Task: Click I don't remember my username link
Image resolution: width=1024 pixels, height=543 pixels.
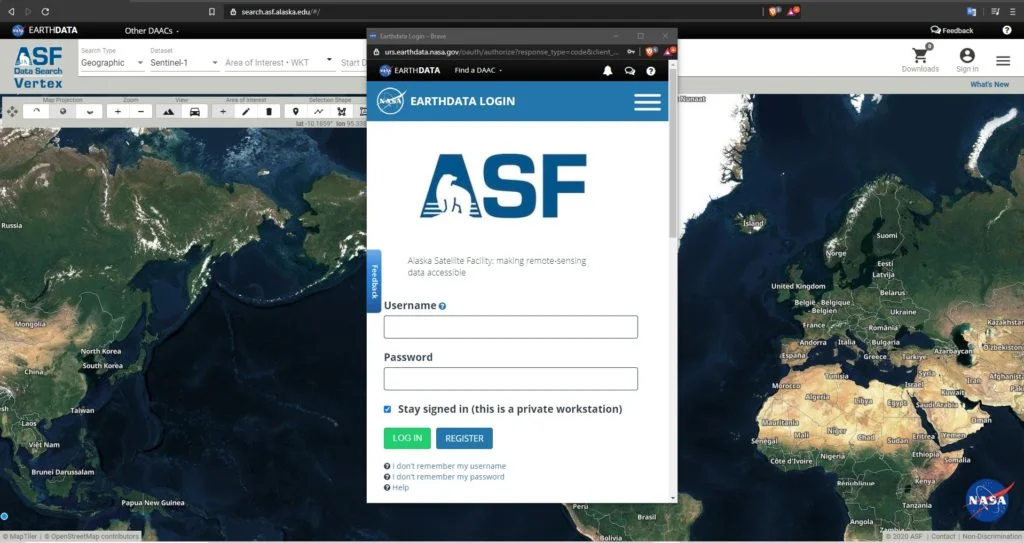Action: click(449, 467)
